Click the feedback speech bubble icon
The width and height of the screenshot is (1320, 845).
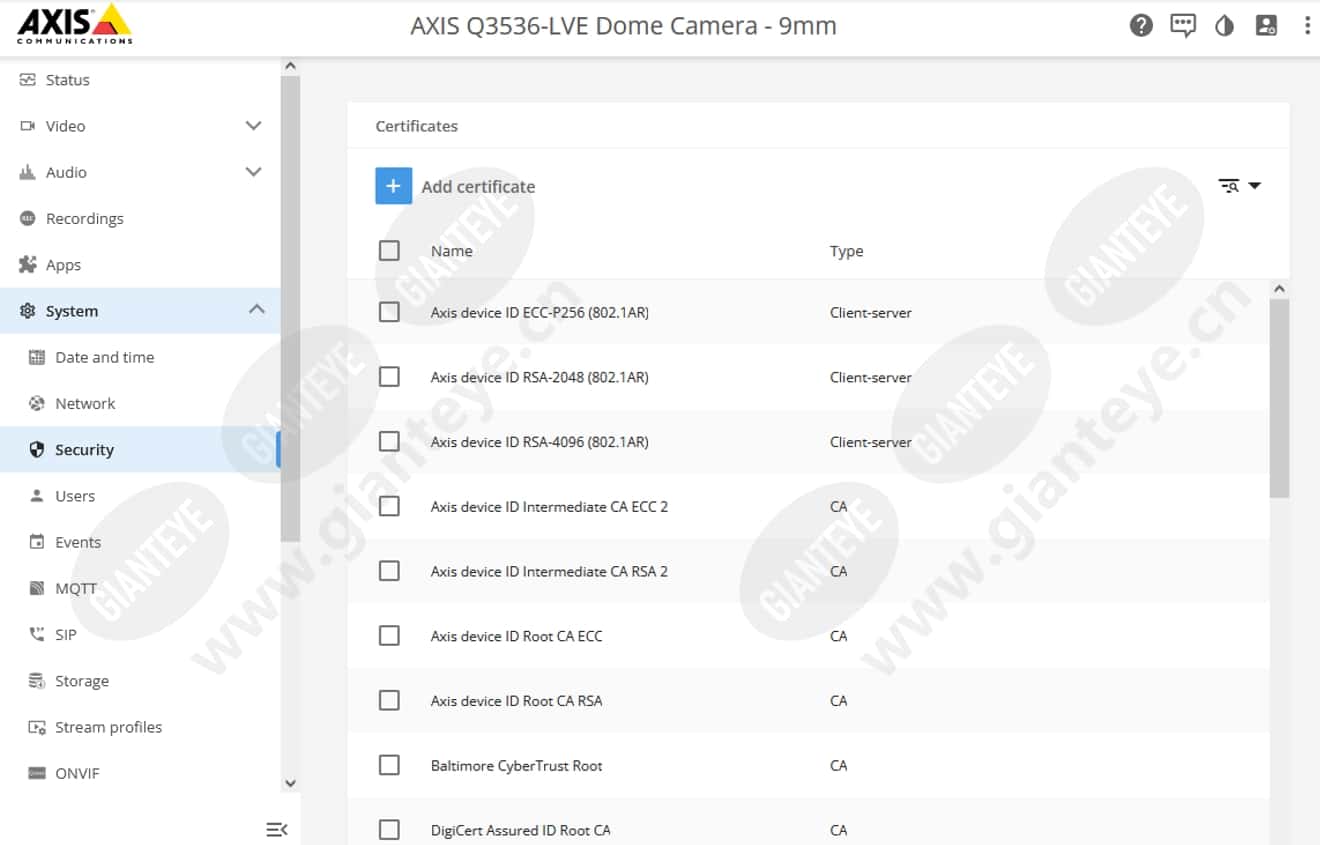point(1183,26)
